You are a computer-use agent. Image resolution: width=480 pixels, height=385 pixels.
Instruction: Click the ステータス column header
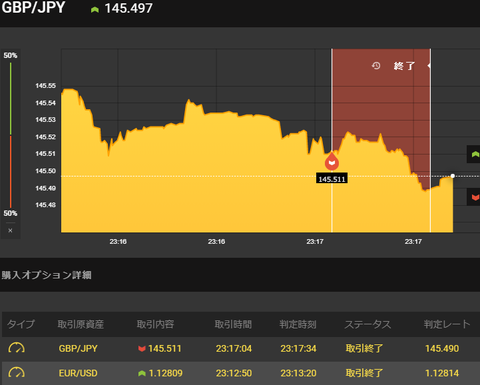[368, 324]
